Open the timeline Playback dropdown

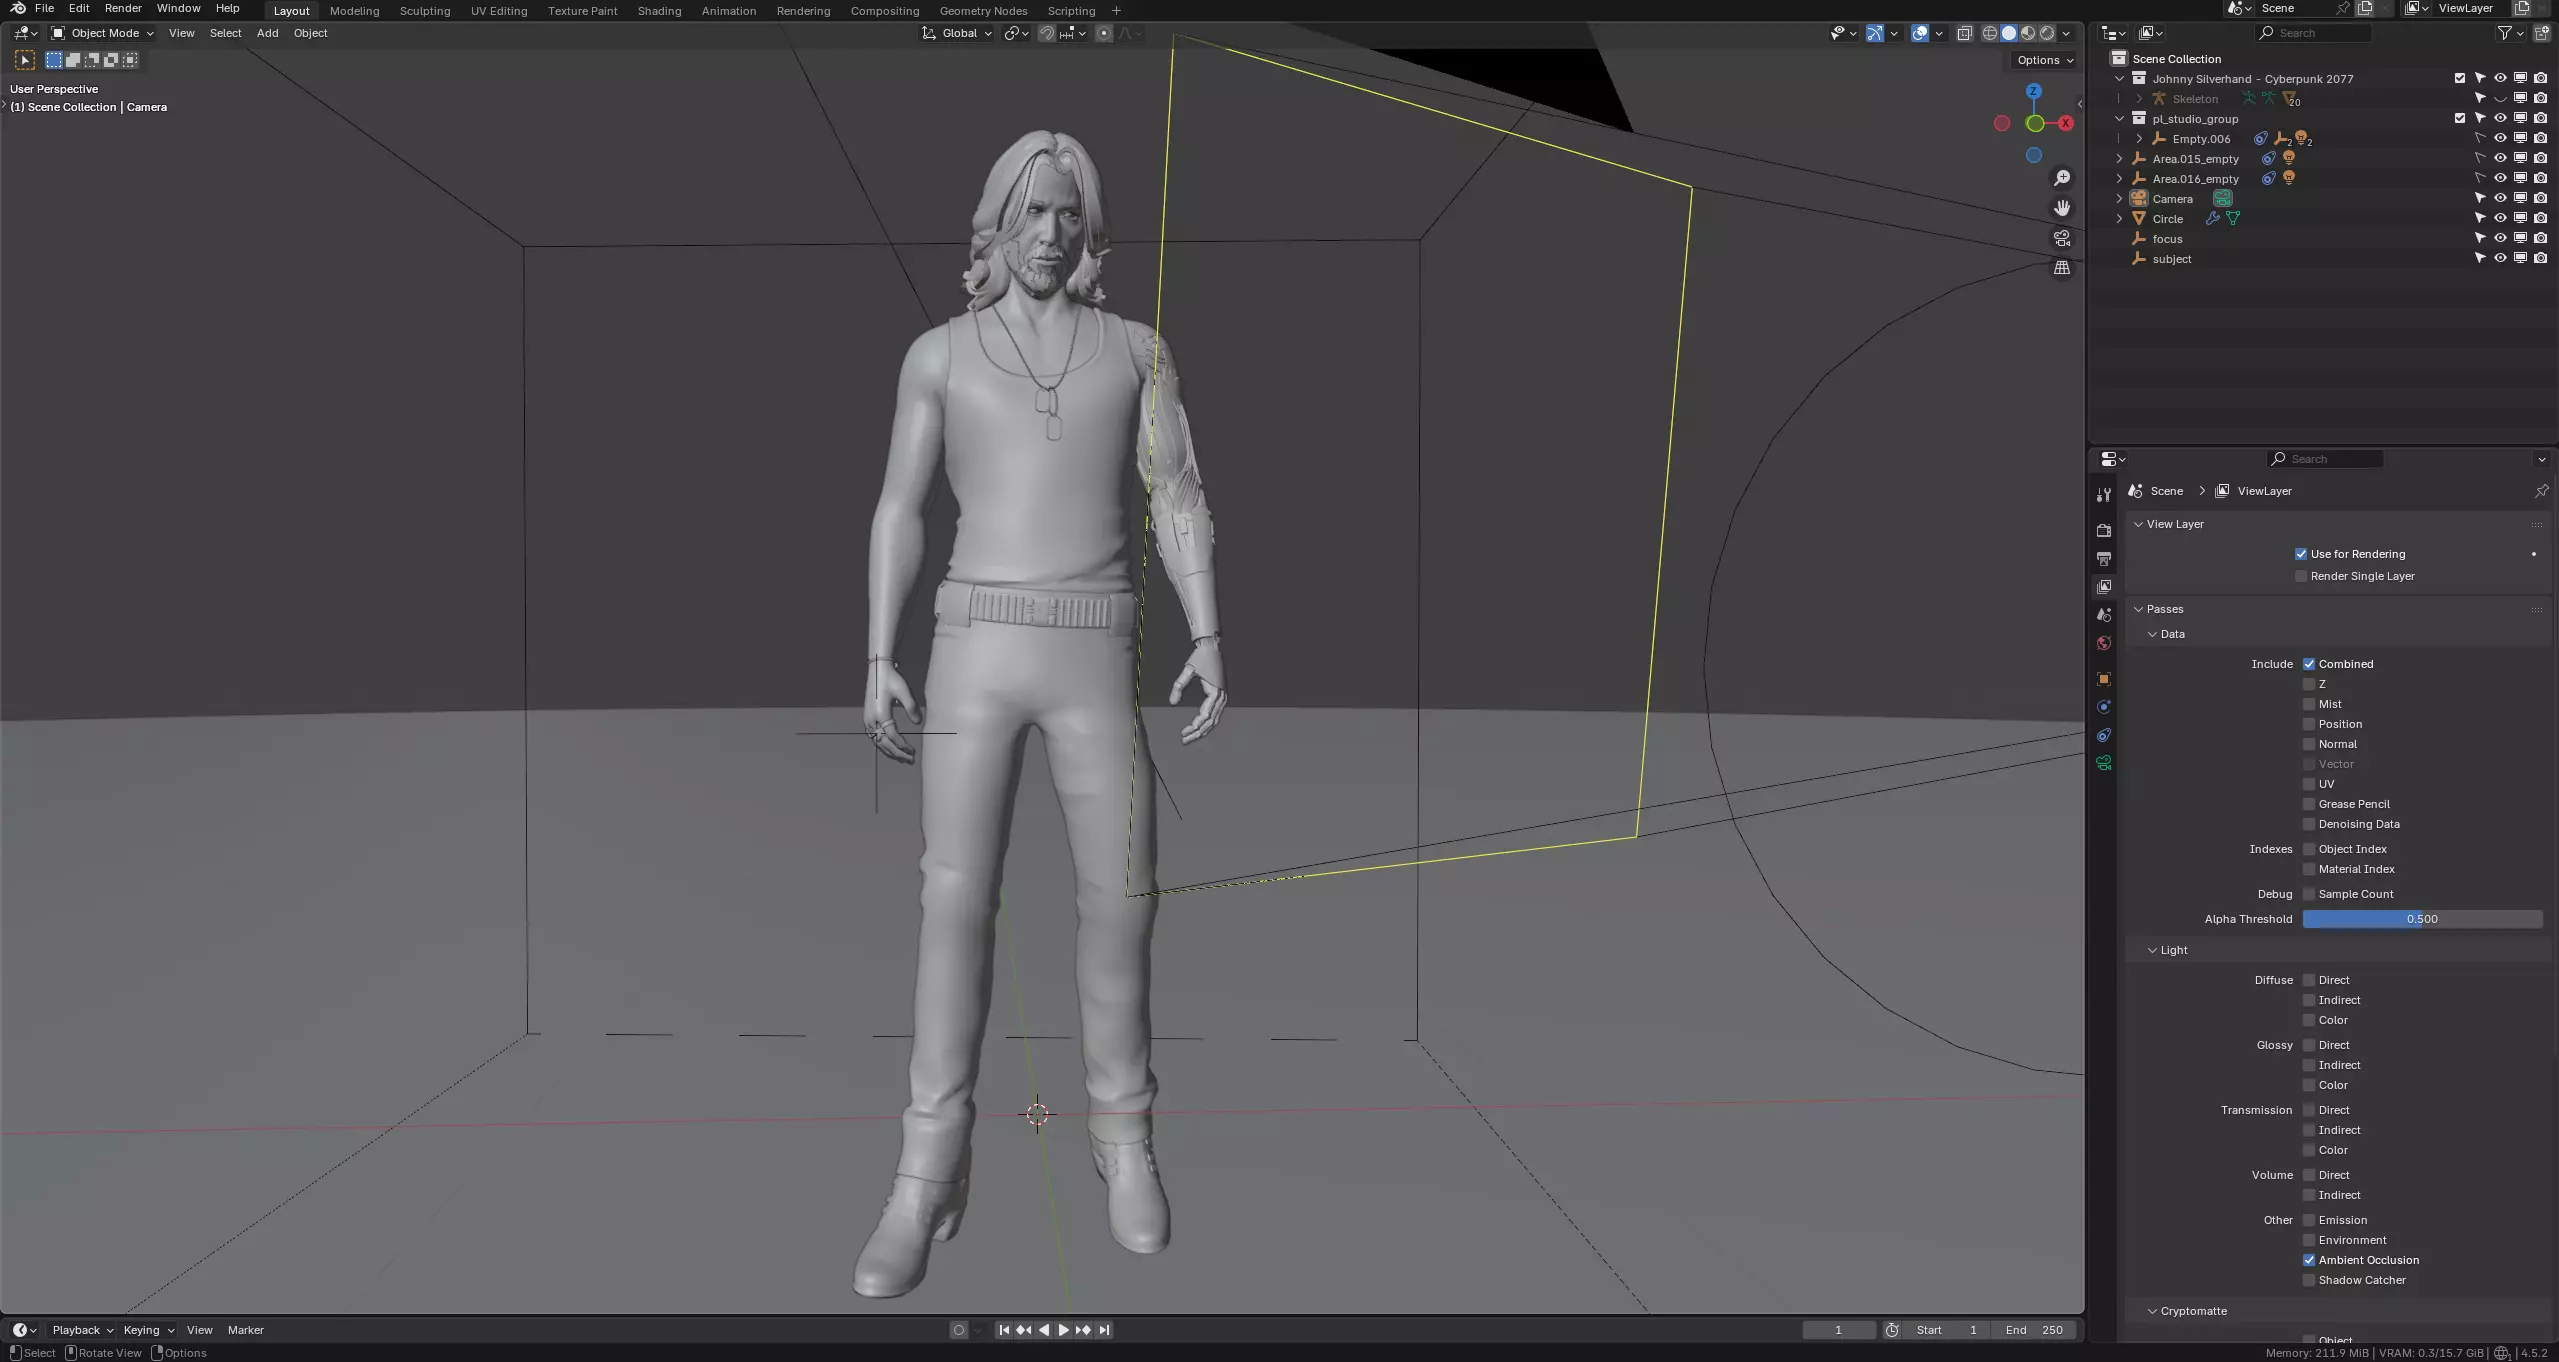pos(82,1330)
